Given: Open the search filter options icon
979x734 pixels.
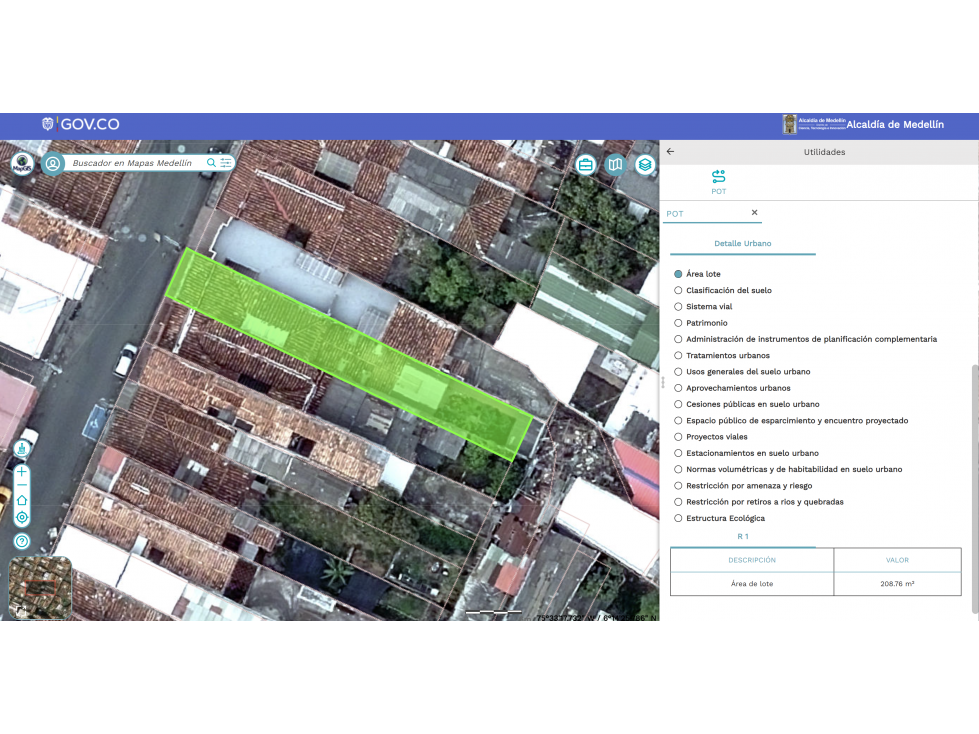Looking at the screenshot, I should point(225,163).
